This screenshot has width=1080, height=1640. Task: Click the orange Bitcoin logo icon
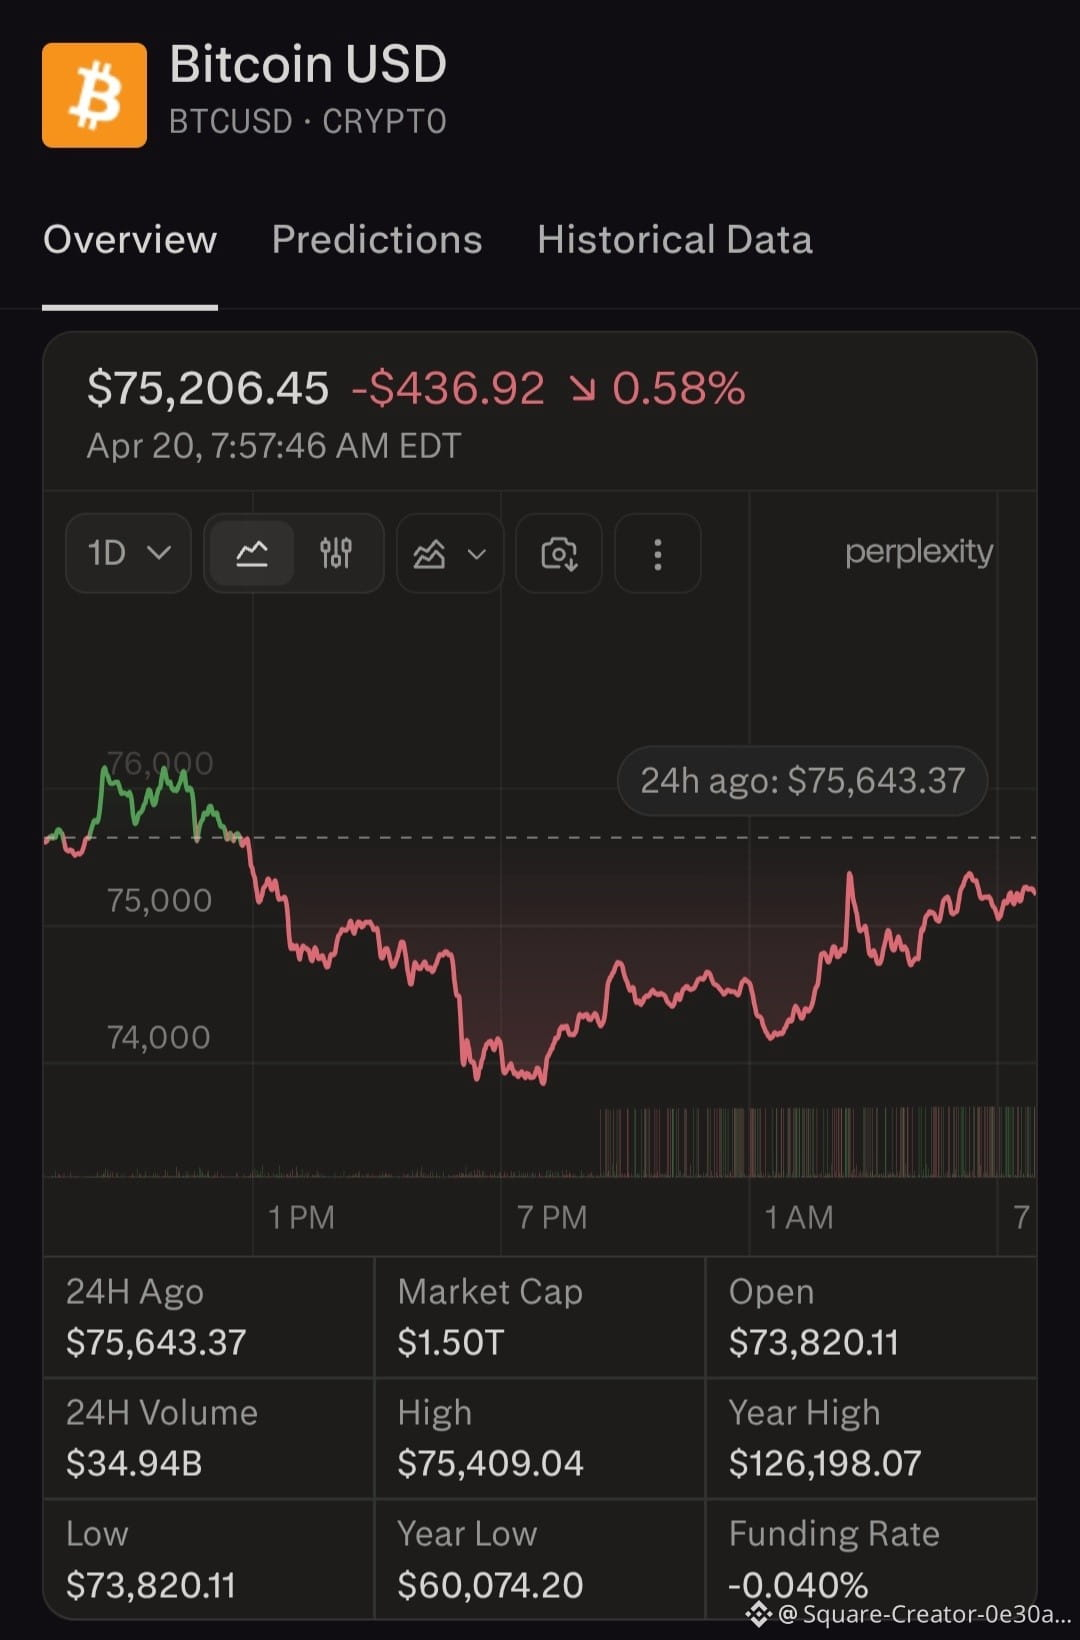click(94, 95)
